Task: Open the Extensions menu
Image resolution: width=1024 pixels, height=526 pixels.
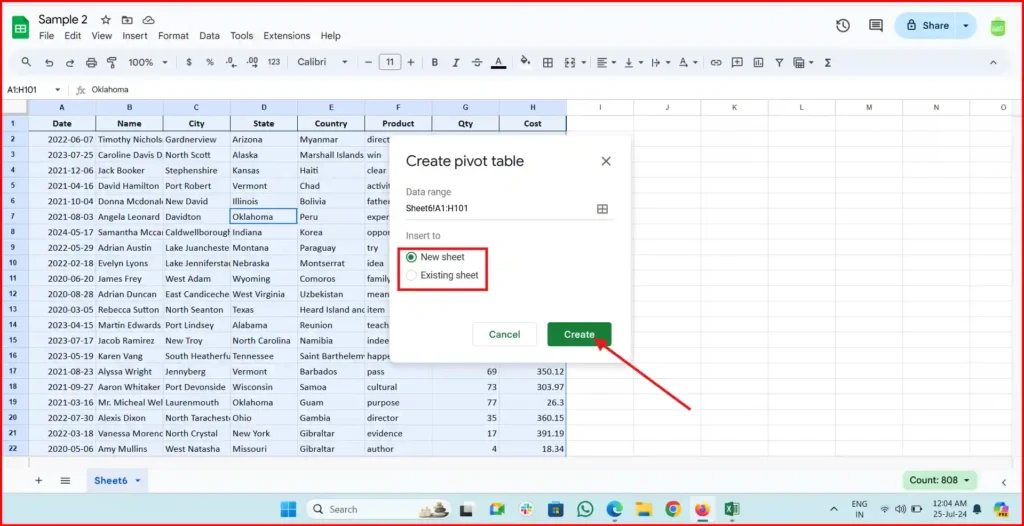Action: [287, 36]
